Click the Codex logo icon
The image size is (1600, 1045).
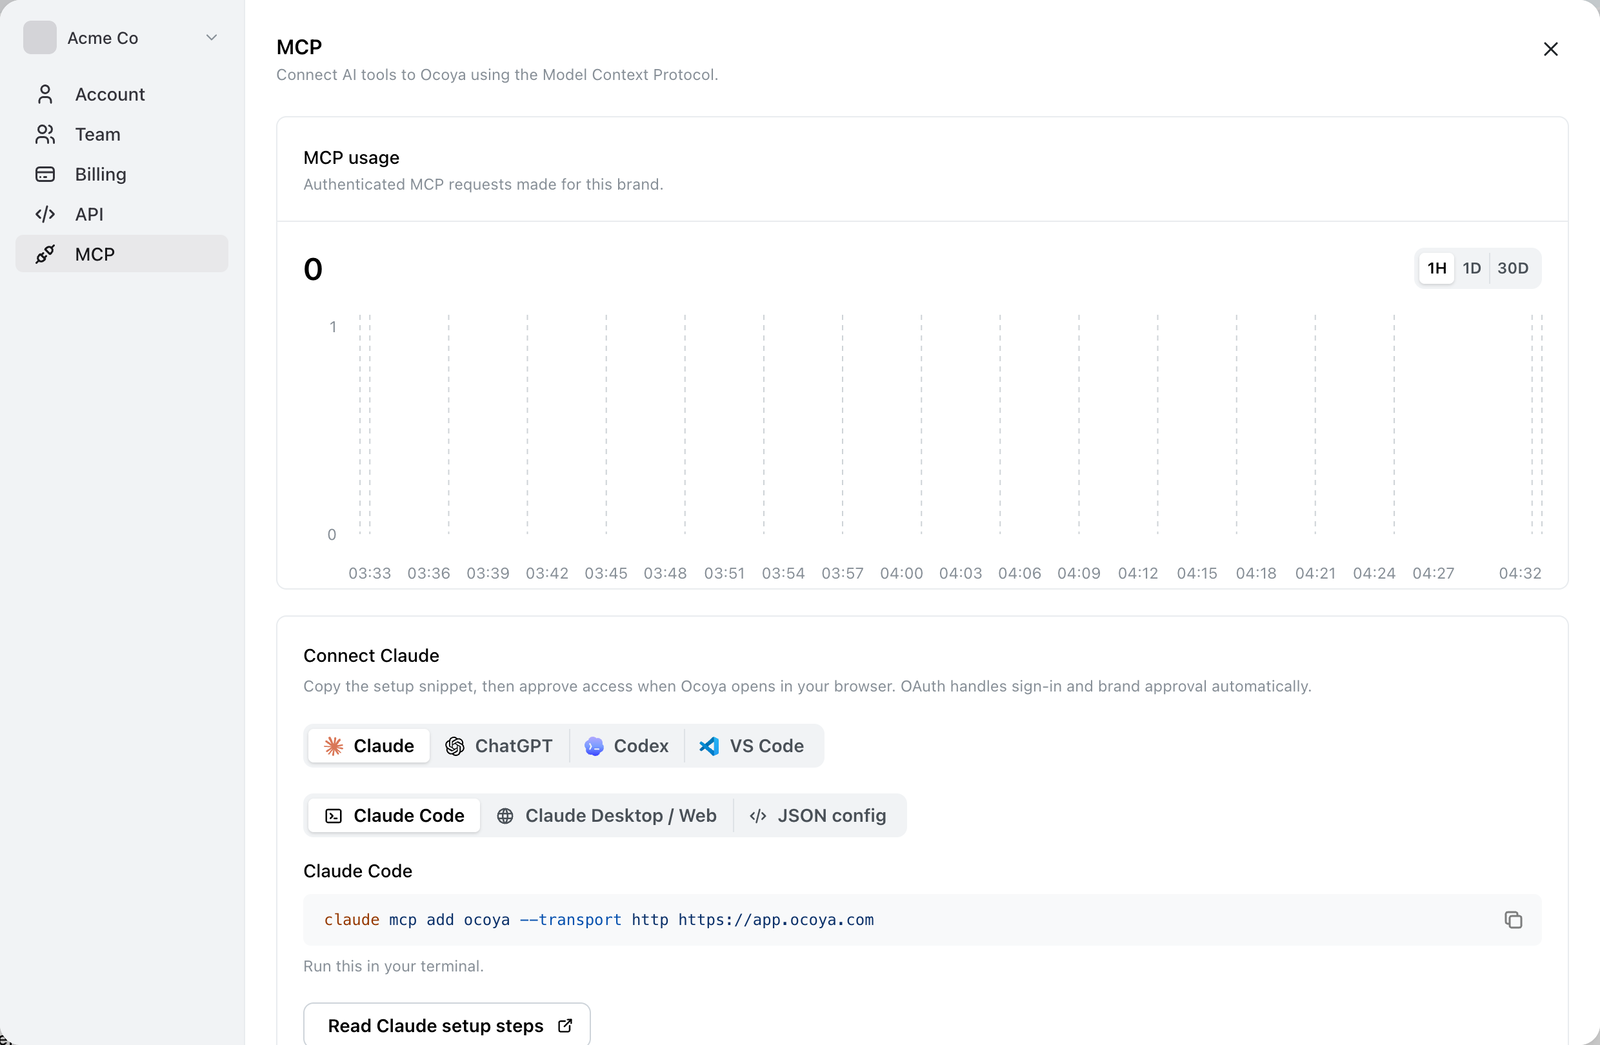click(594, 746)
